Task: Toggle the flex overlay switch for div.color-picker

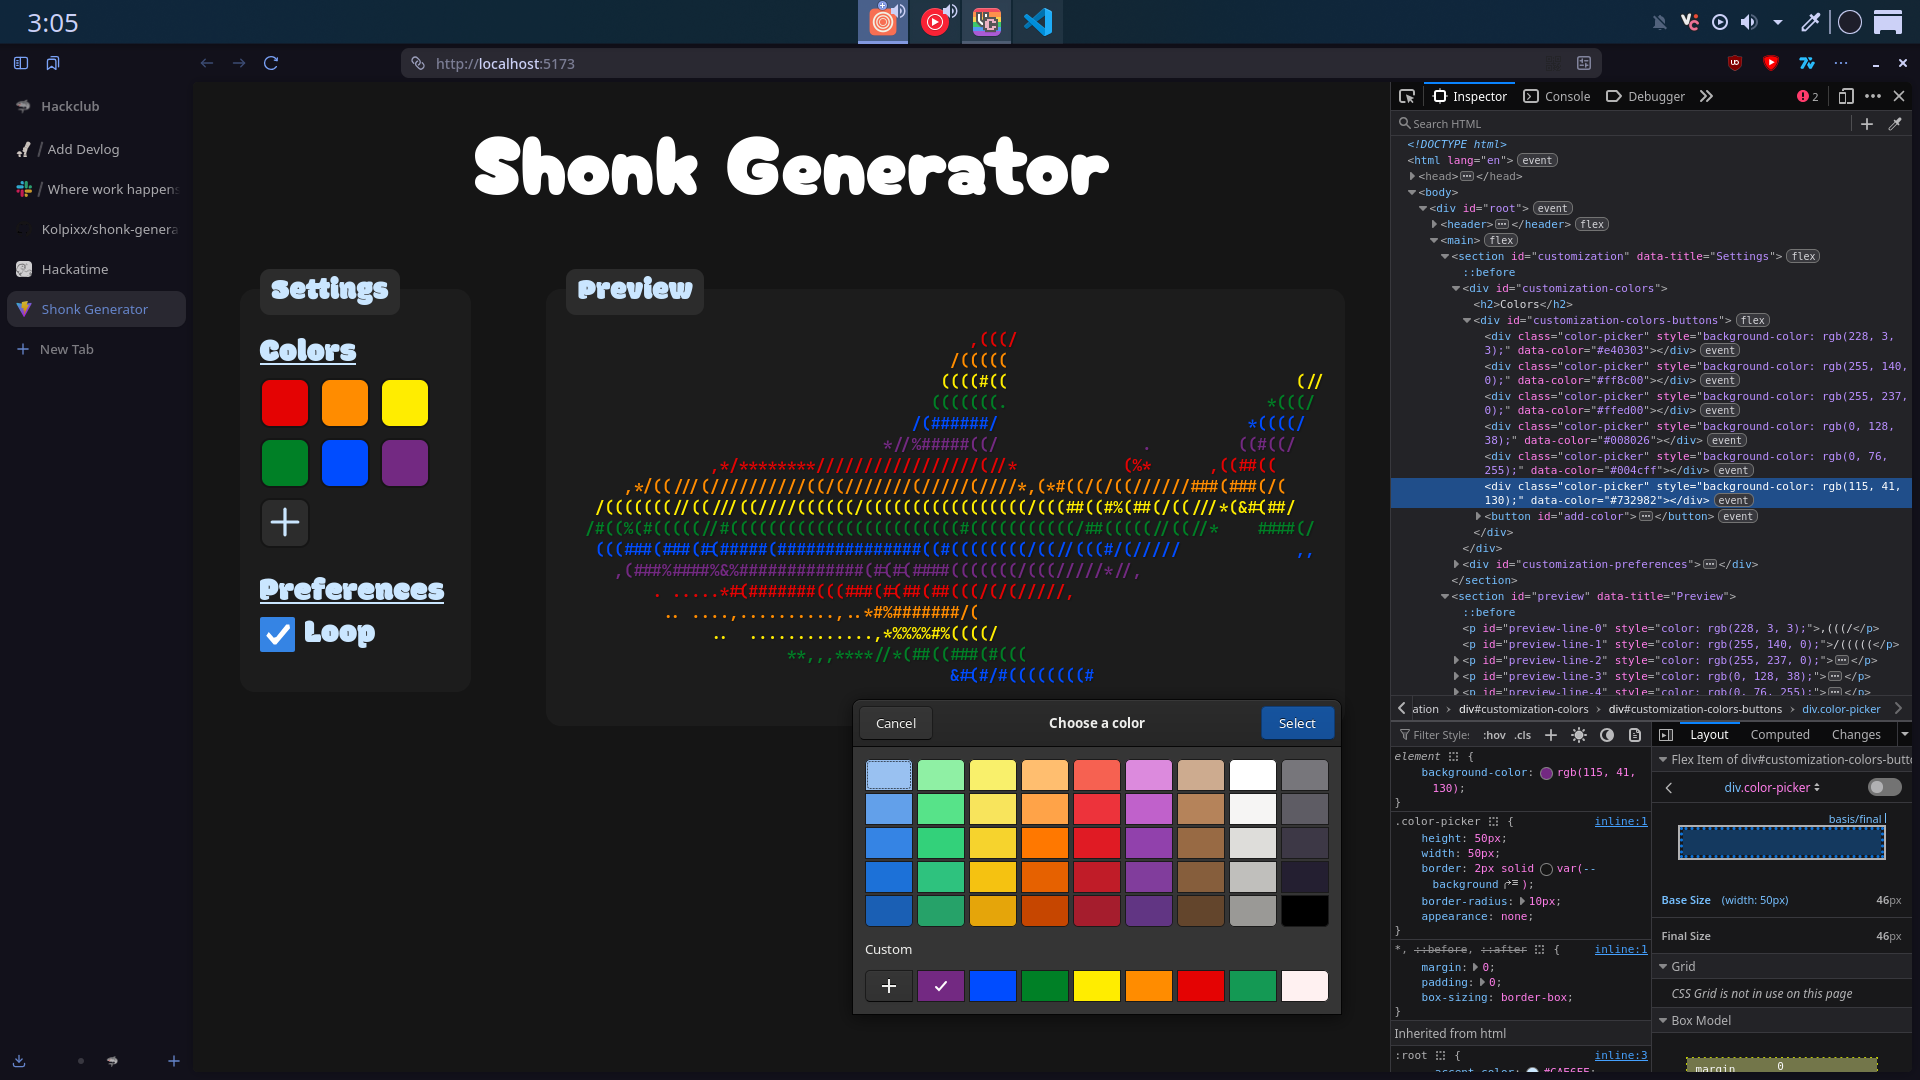Action: click(x=1884, y=787)
